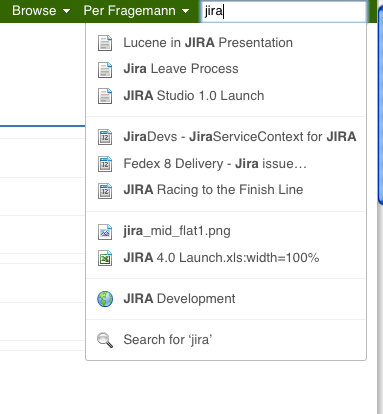The height and width of the screenshot is (414, 383).
Task: Click the blue vertical scrollbar thumb
Action: pos(380,103)
